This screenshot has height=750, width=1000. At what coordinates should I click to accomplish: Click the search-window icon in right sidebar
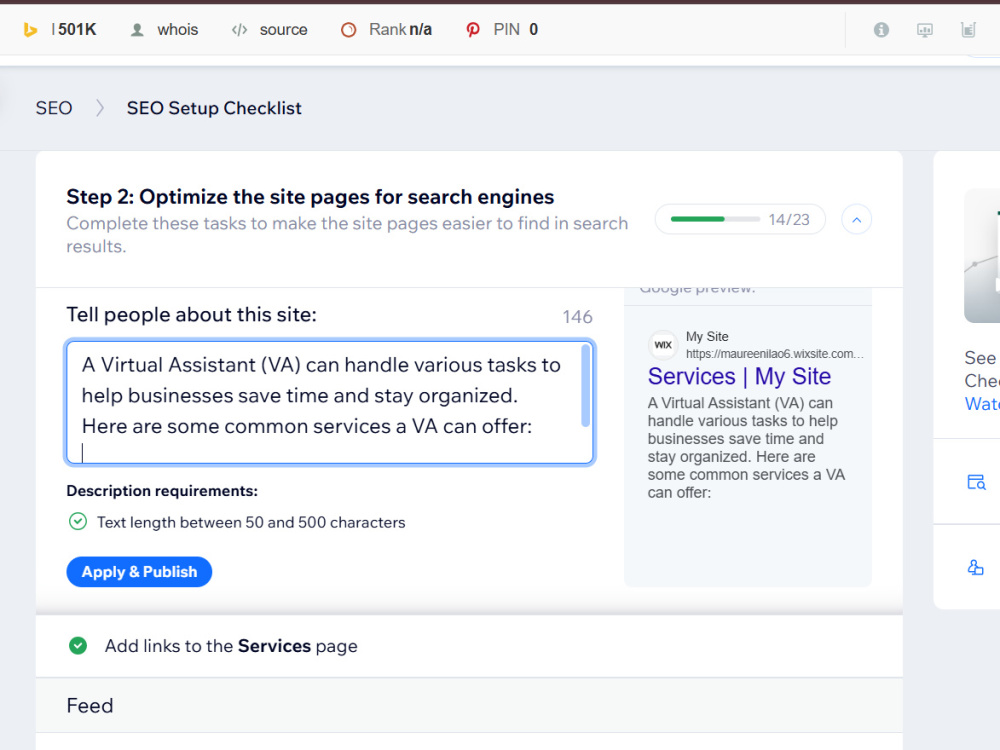[976, 482]
